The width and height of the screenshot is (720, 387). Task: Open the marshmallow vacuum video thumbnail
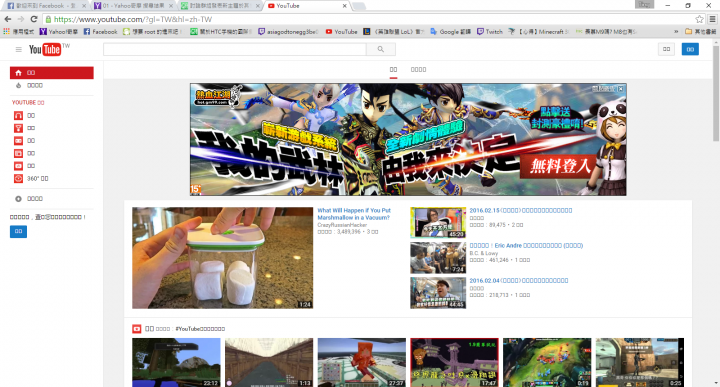pos(223,258)
